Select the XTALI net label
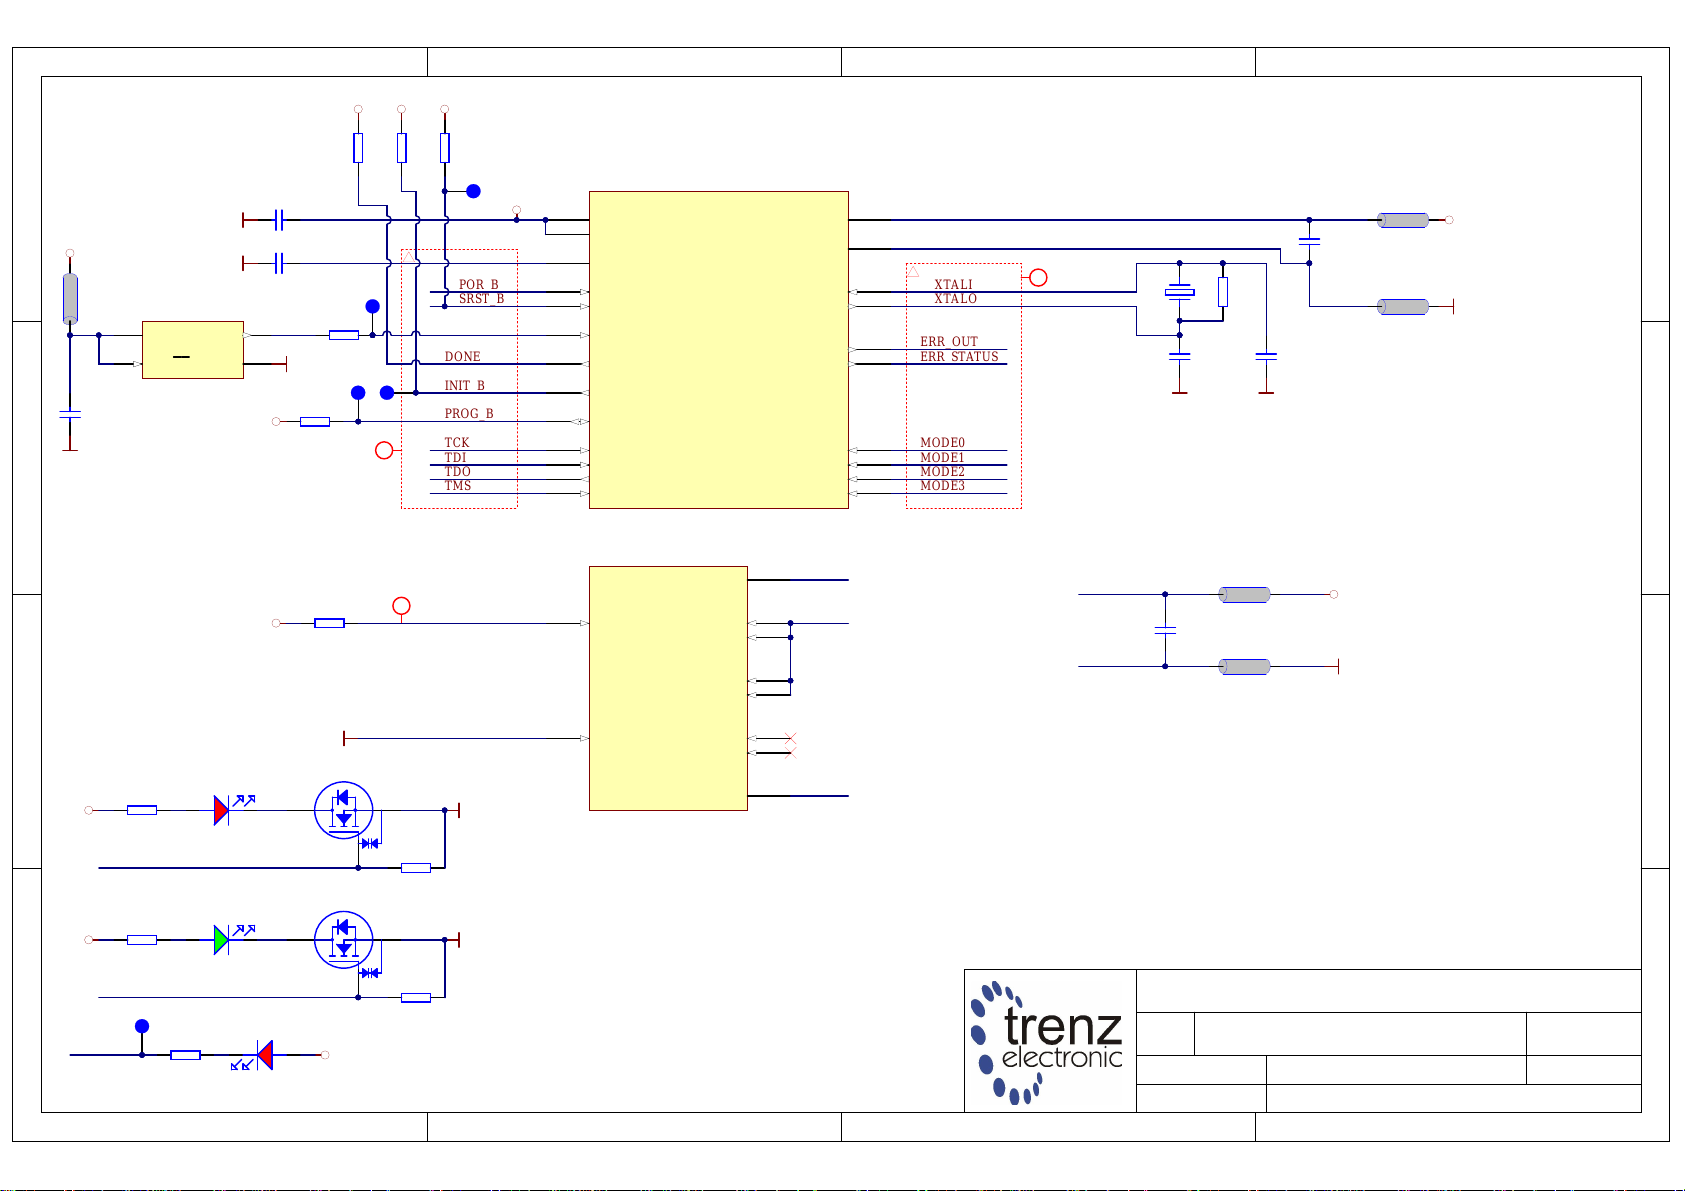Viewport: 1685px width, 1191px height. coord(953,285)
